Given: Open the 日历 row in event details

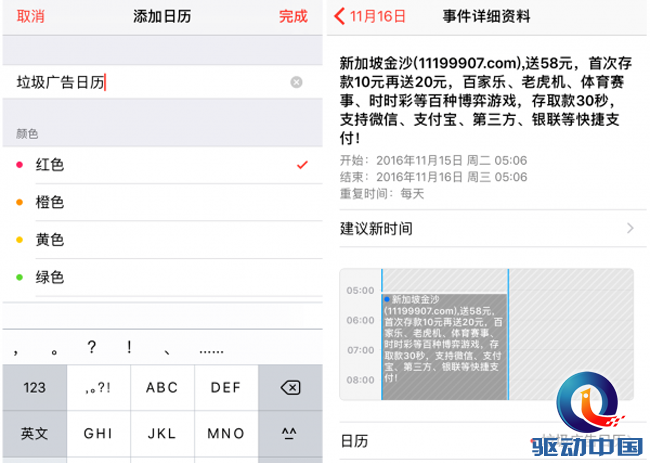Looking at the screenshot, I should coord(493,441).
